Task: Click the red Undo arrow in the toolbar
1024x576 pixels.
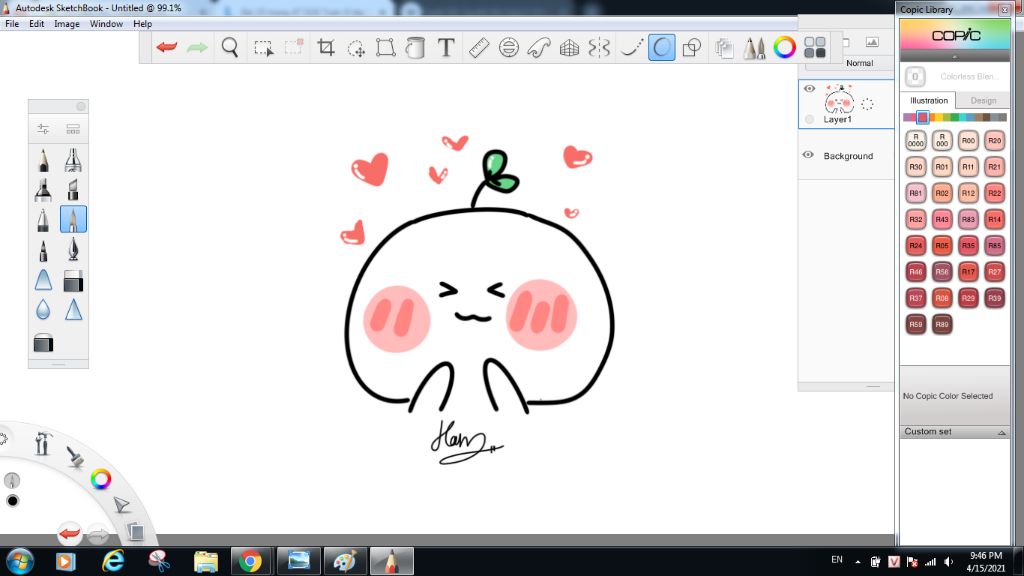Action: pos(167,47)
